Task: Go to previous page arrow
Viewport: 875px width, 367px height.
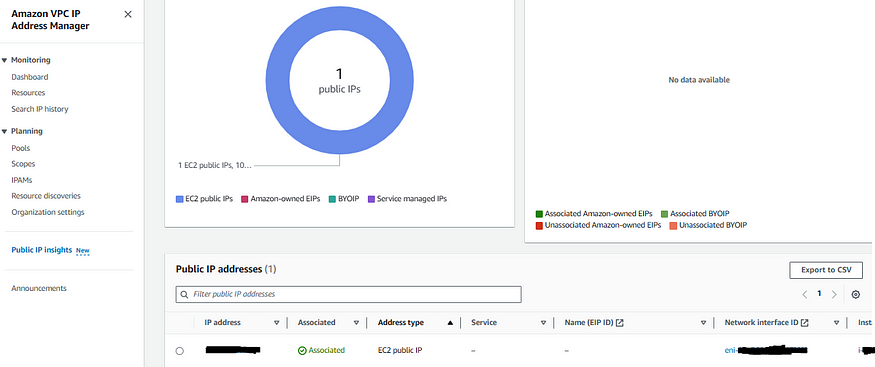Action: [x=805, y=294]
